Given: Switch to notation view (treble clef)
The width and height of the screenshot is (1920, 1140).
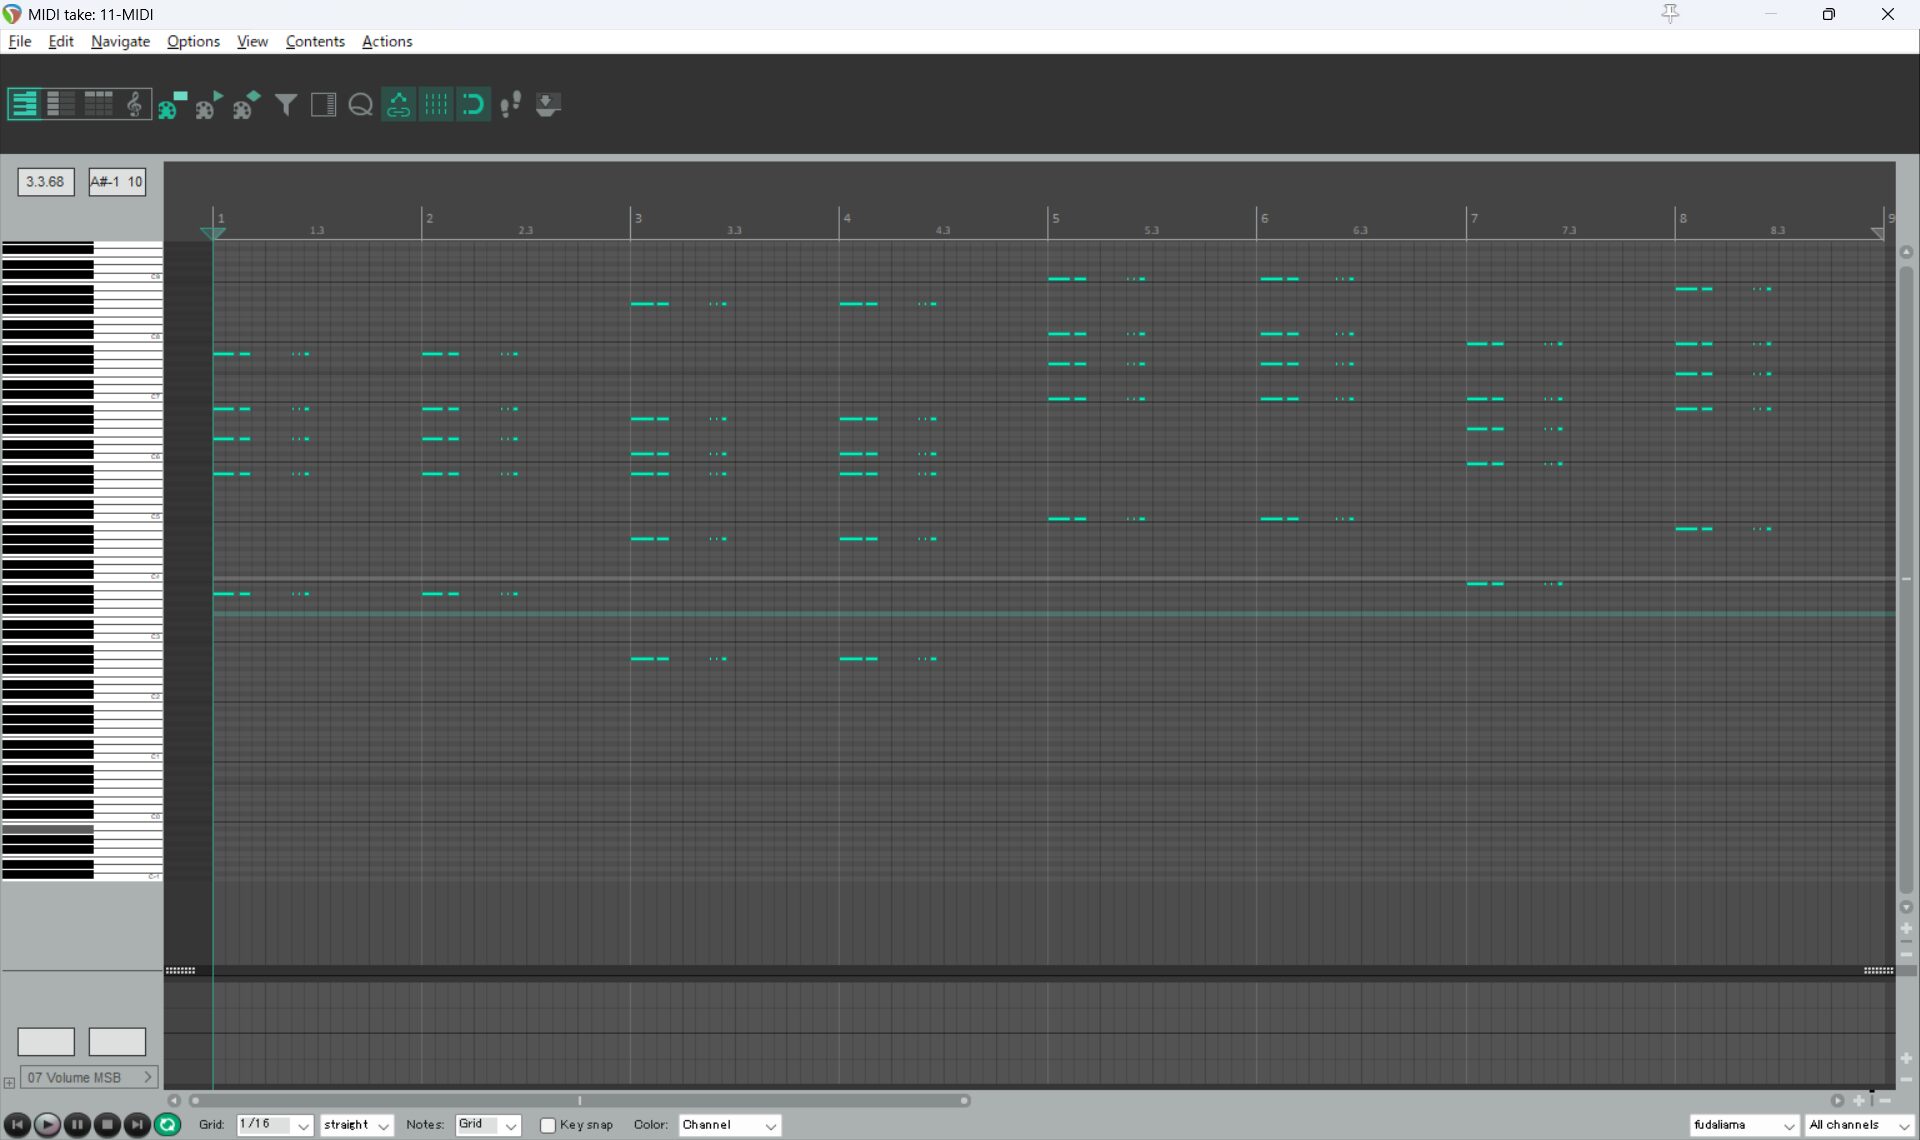Looking at the screenshot, I should click(134, 104).
